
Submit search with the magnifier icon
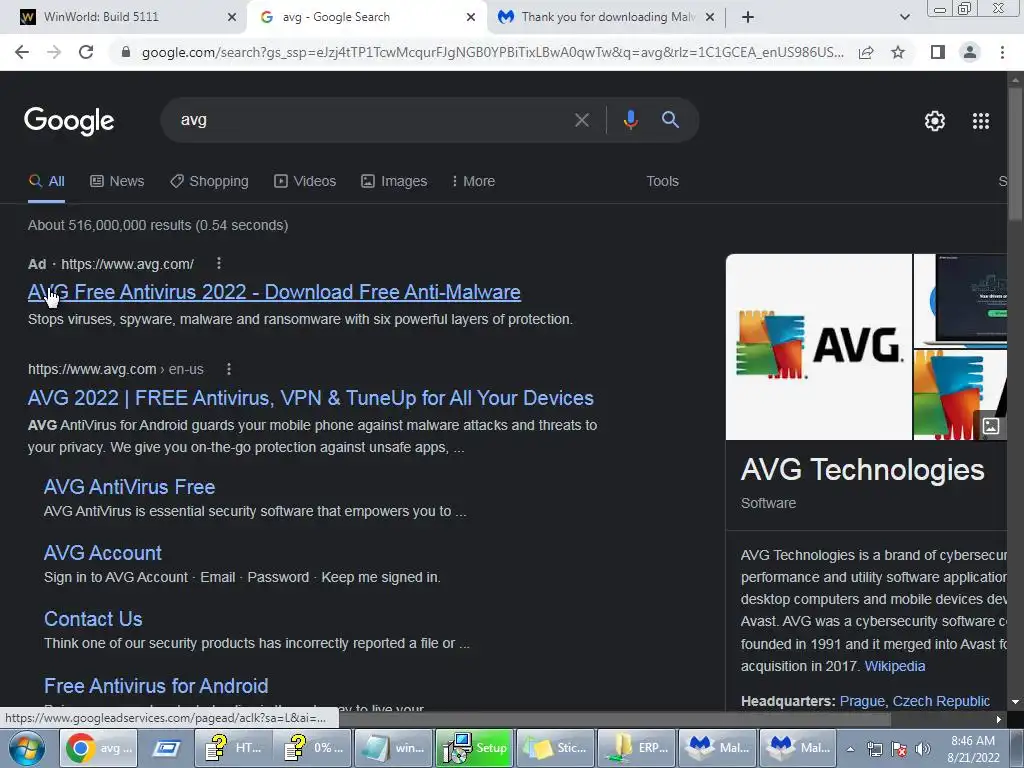pos(670,120)
